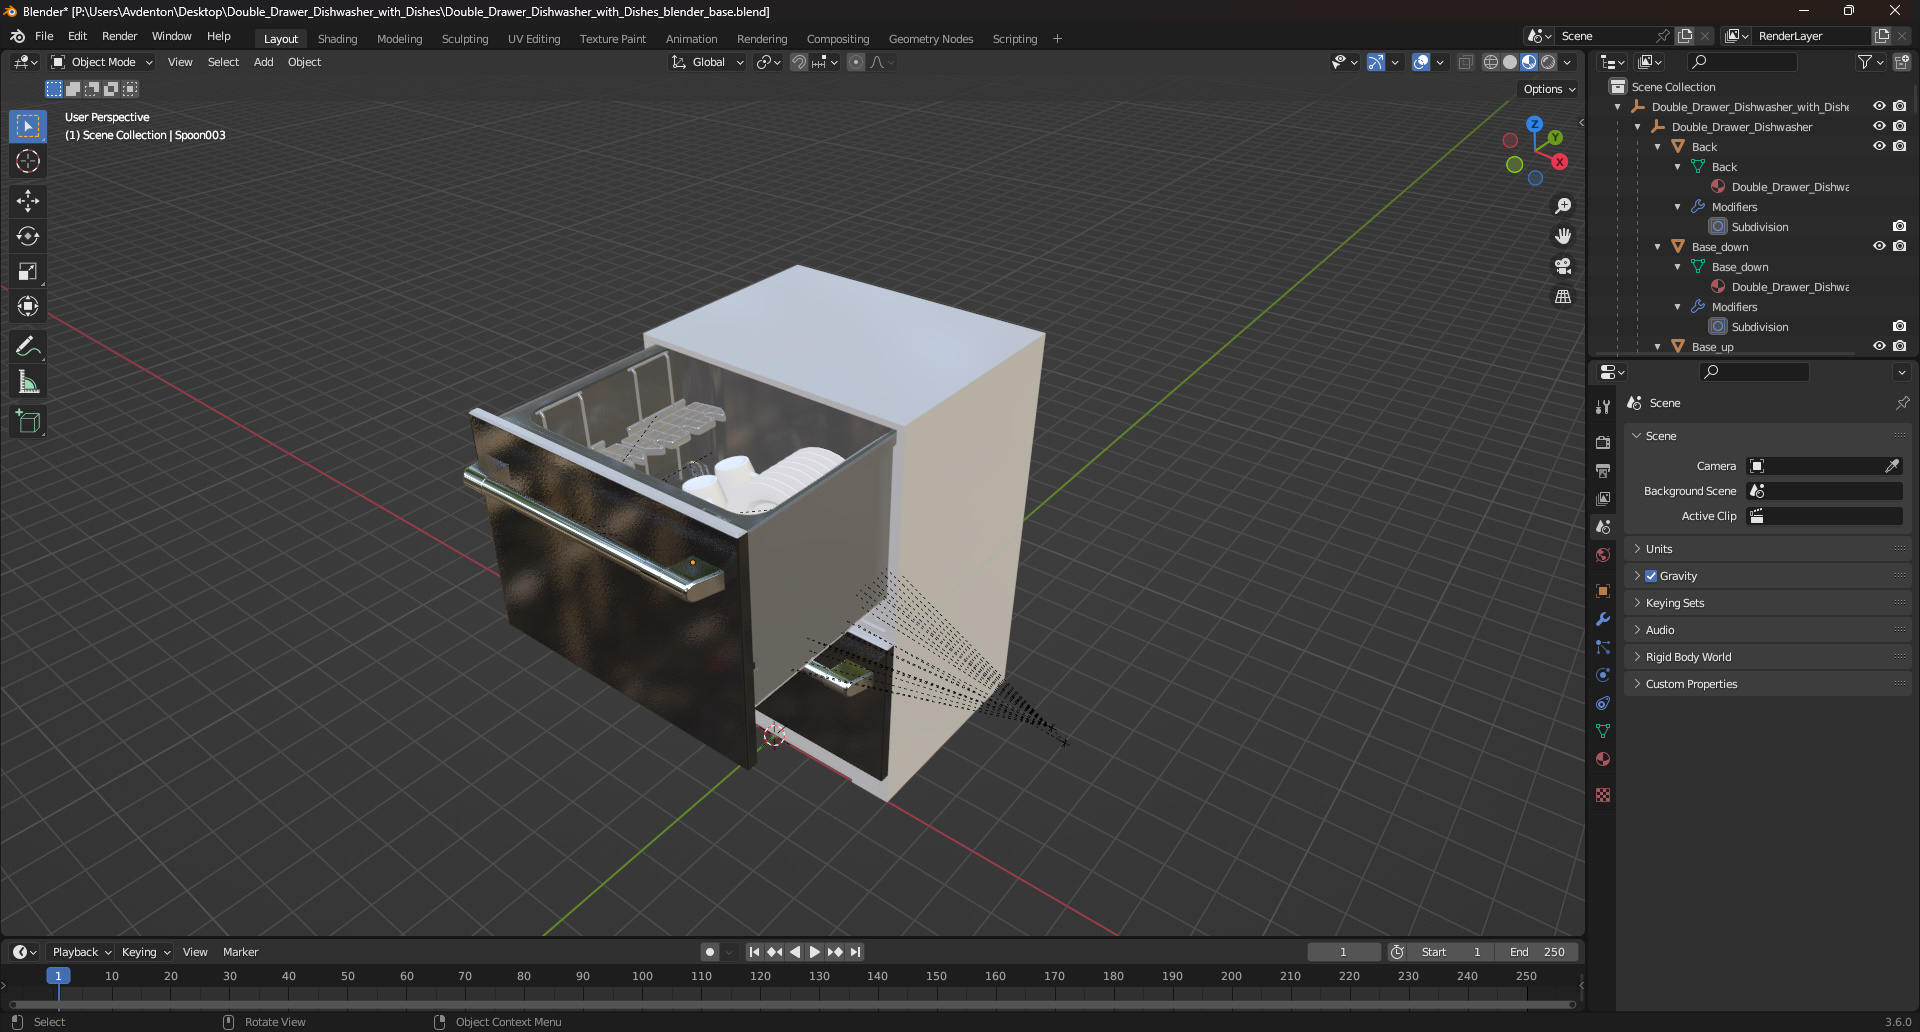This screenshot has height=1032, width=1920.
Task: Open the Global transform orientation dropdown
Action: point(708,62)
